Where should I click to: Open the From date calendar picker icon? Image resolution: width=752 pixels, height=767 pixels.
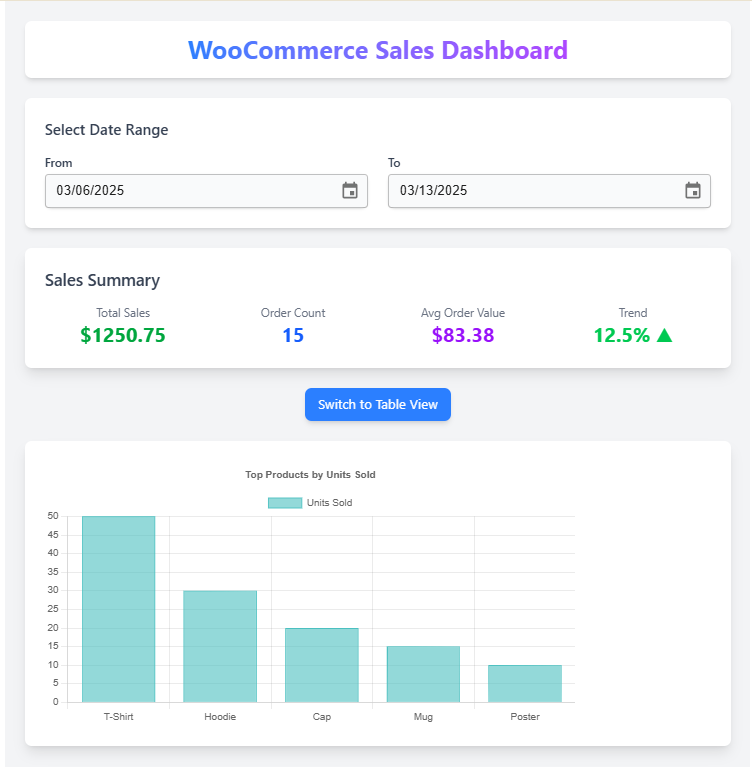coord(349,190)
